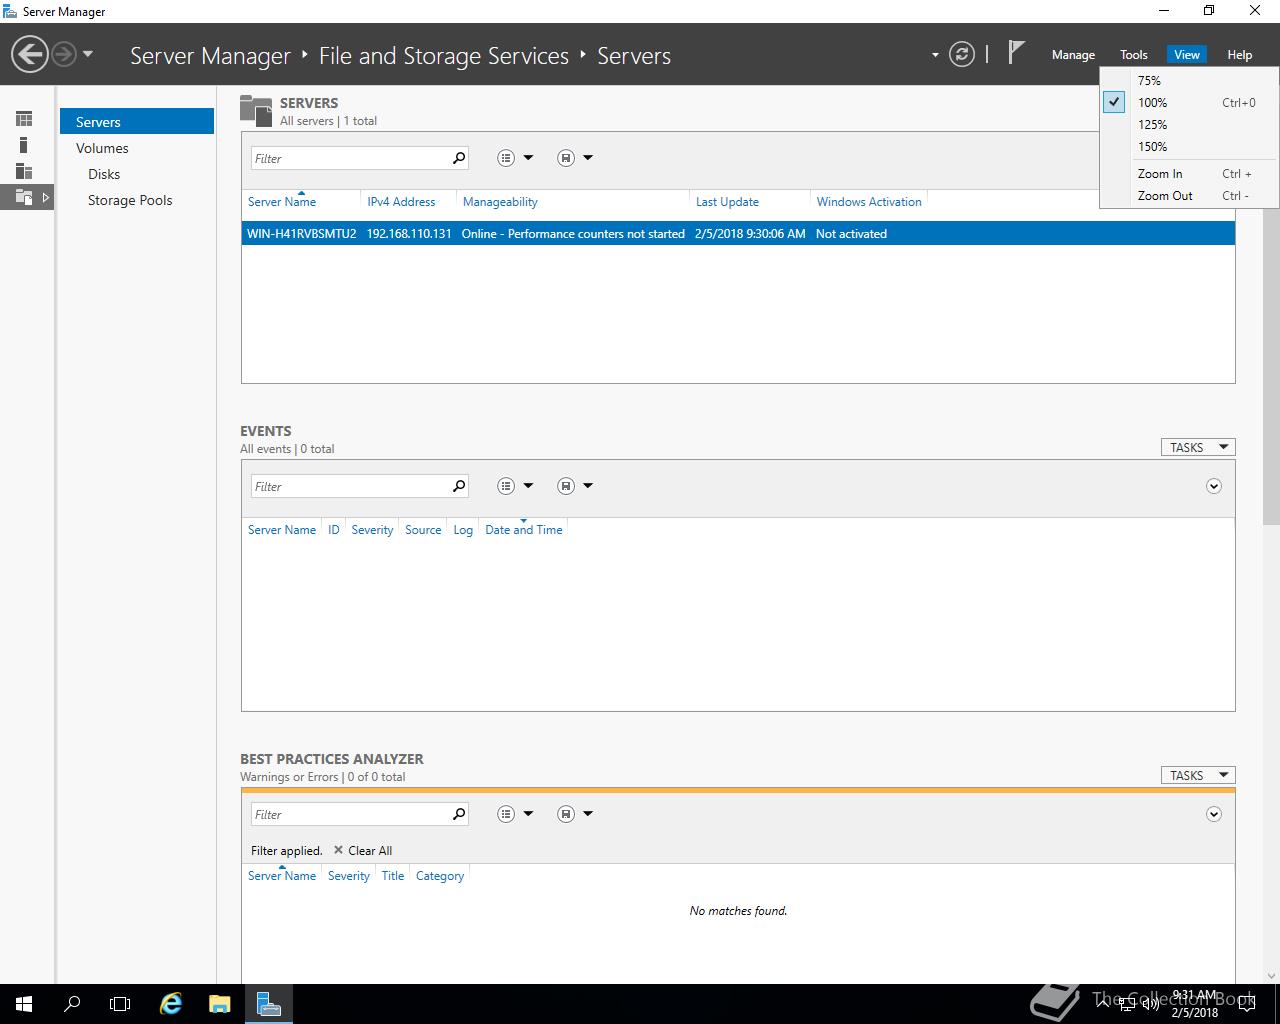Open Volumes in navigation pane
The width and height of the screenshot is (1280, 1024).
click(137, 148)
